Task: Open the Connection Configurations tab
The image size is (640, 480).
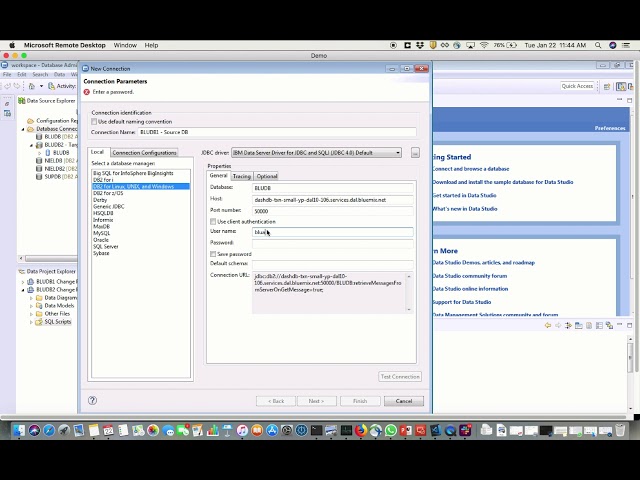Action: [x=144, y=153]
